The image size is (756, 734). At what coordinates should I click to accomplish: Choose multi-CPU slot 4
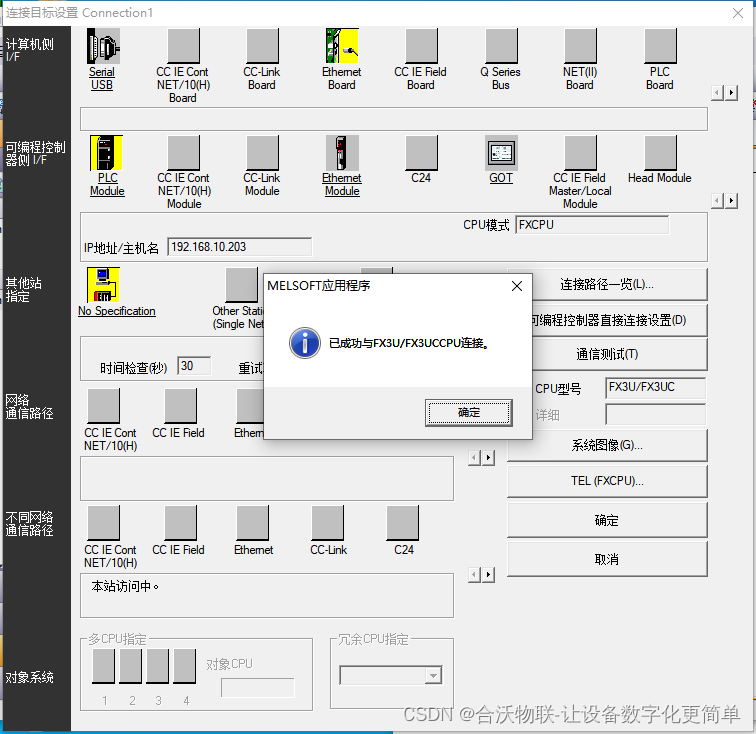click(184, 666)
